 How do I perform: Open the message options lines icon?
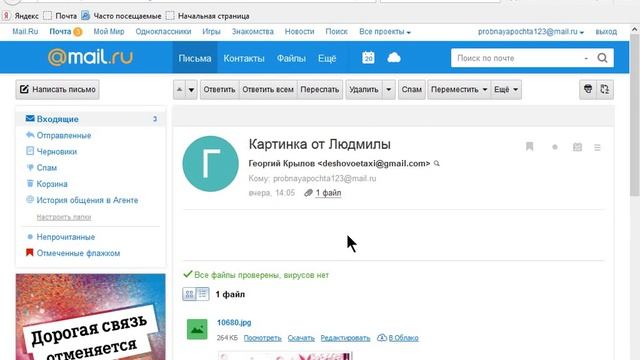(597, 147)
